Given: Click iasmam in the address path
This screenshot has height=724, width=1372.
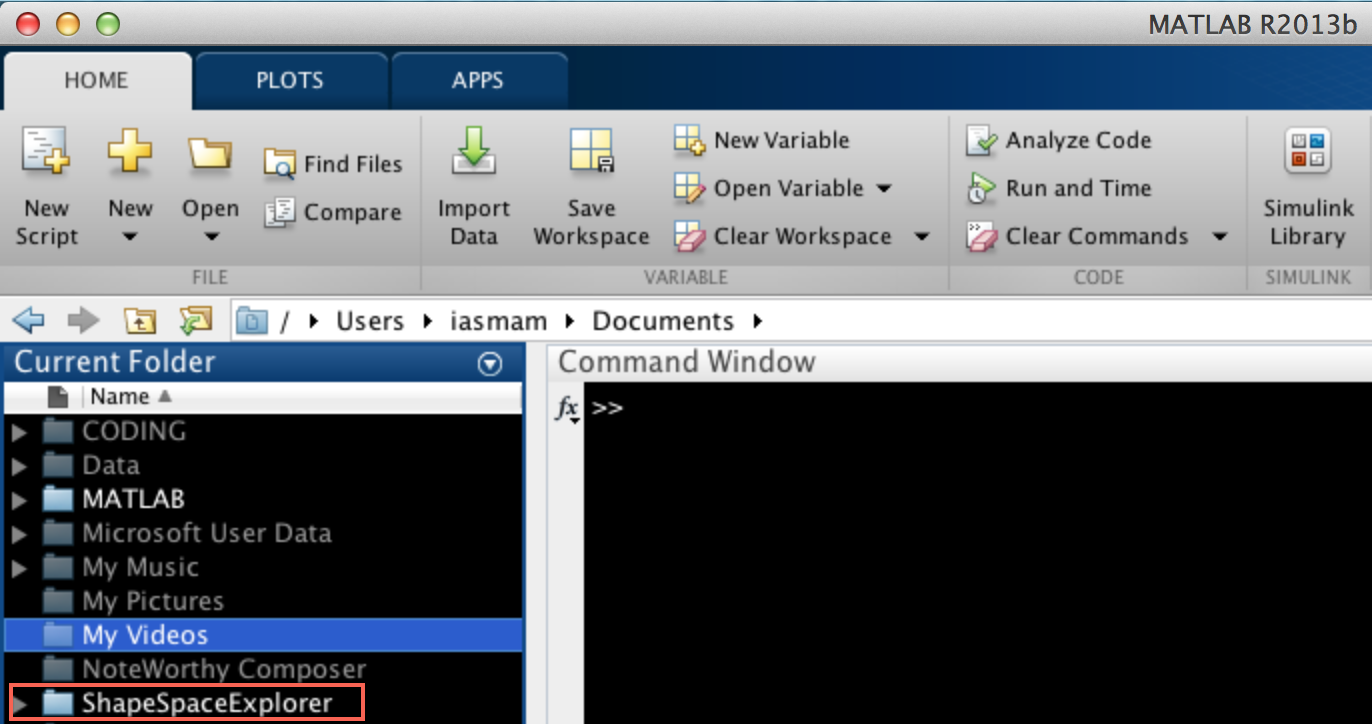Looking at the screenshot, I should (498, 321).
